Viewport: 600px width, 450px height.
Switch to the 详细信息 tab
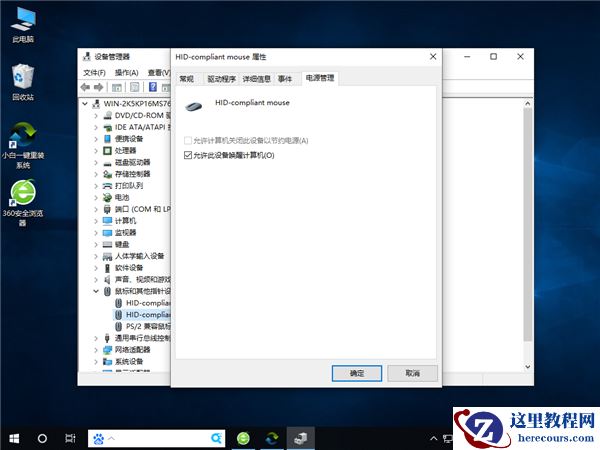pyautogui.click(x=256, y=79)
